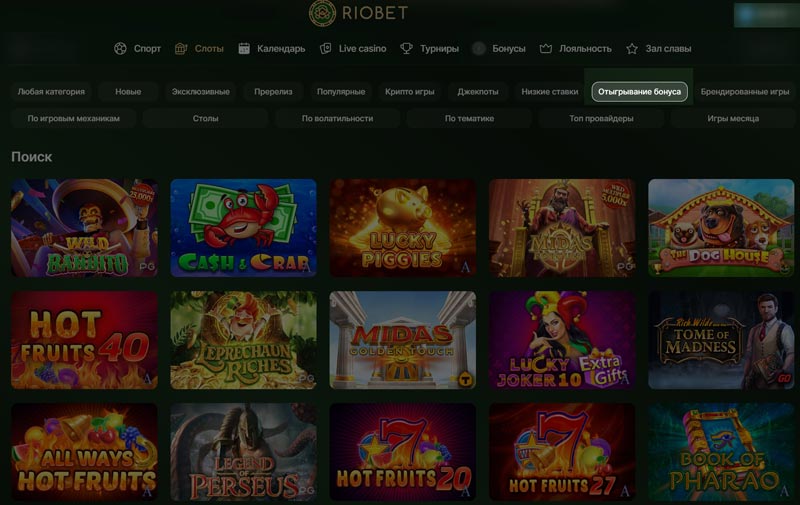Click the Hall of Fame star icon
The image size is (800, 505).
click(632, 48)
